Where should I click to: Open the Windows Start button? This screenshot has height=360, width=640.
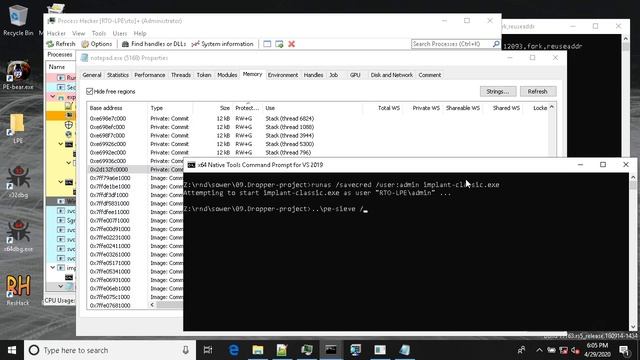(x=12, y=350)
